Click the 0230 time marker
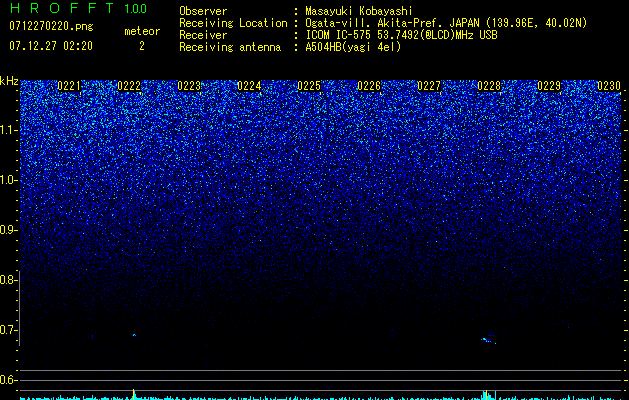 tap(609, 86)
